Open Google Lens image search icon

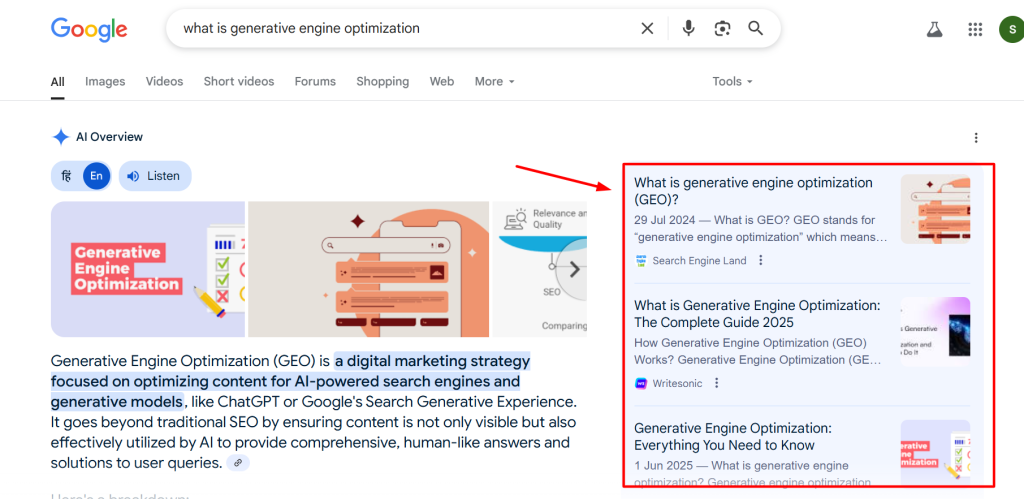point(722,28)
